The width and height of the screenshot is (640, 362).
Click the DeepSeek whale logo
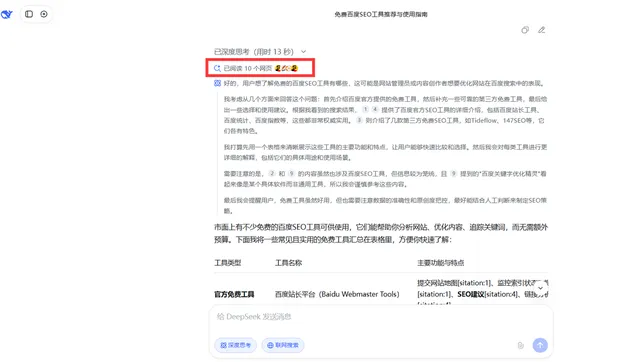click(x=7, y=15)
